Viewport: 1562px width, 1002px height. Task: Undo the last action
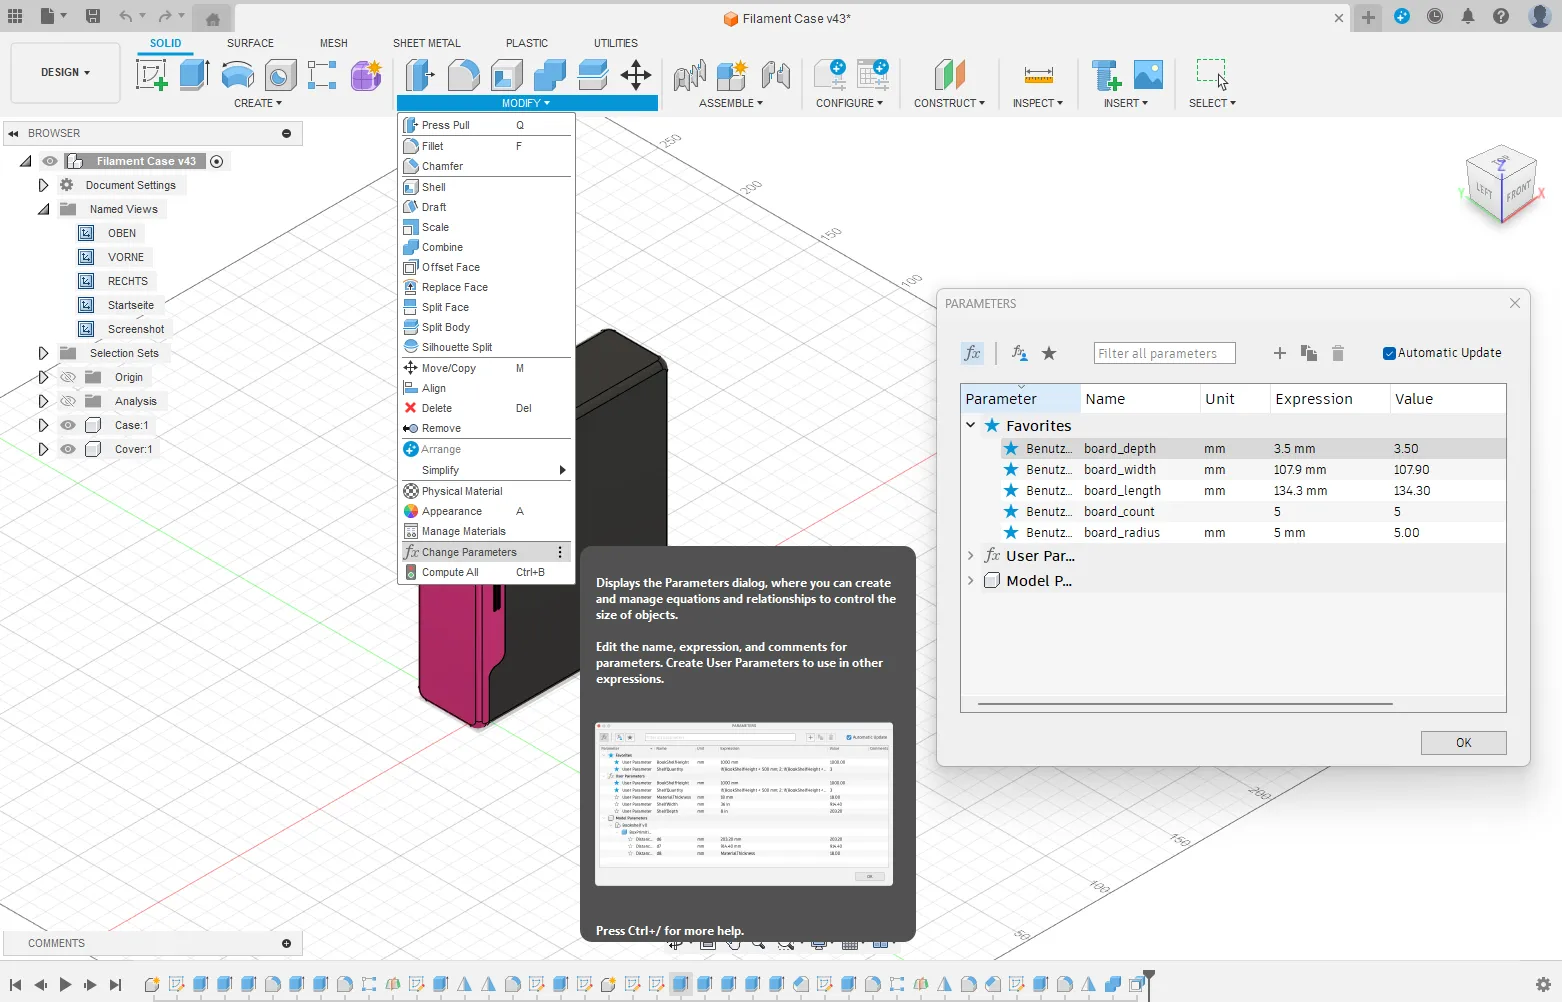[125, 16]
